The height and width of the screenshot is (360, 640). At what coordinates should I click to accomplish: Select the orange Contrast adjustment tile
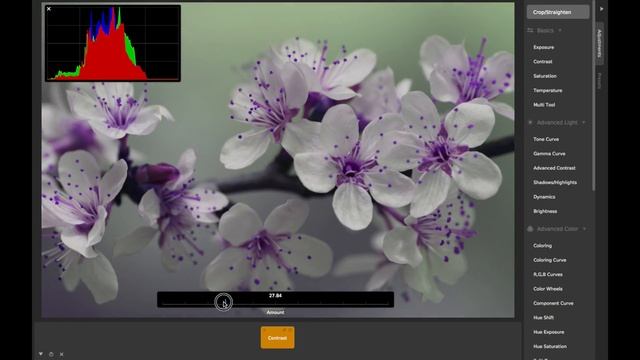(278, 337)
